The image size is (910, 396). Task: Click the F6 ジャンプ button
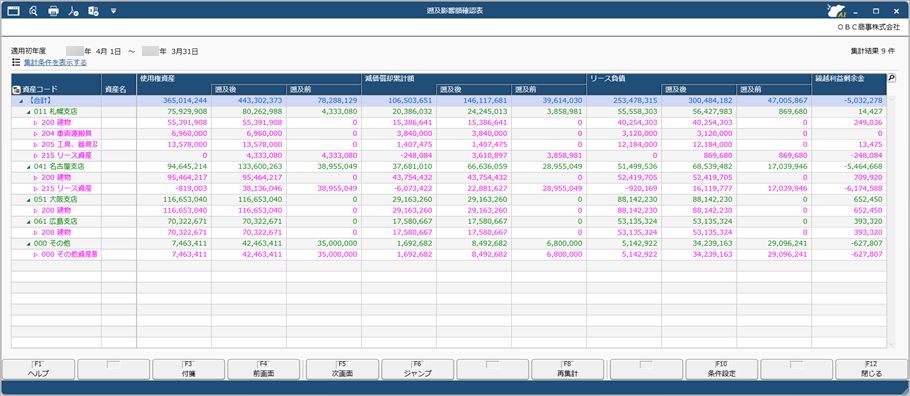(x=417, y=369)
